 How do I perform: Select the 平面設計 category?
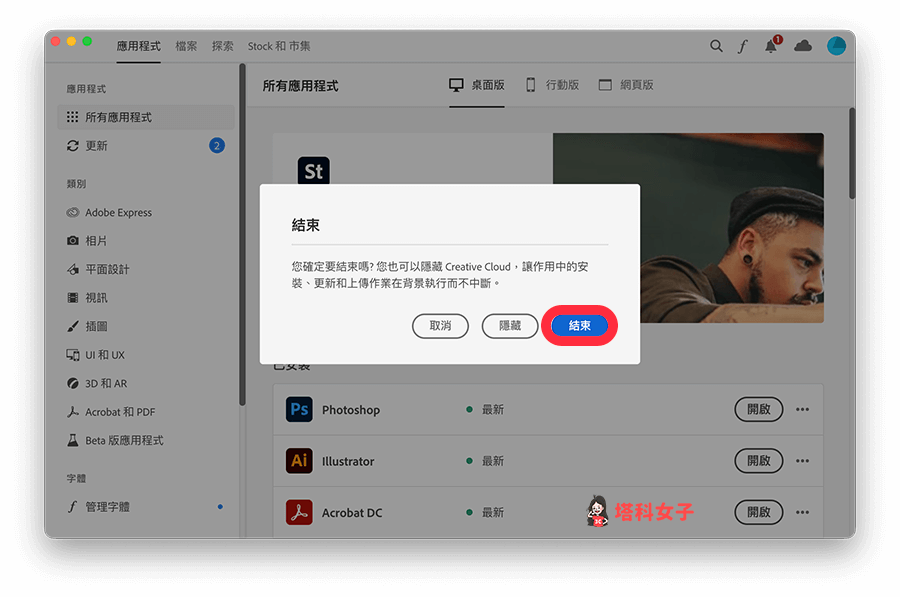98,269
